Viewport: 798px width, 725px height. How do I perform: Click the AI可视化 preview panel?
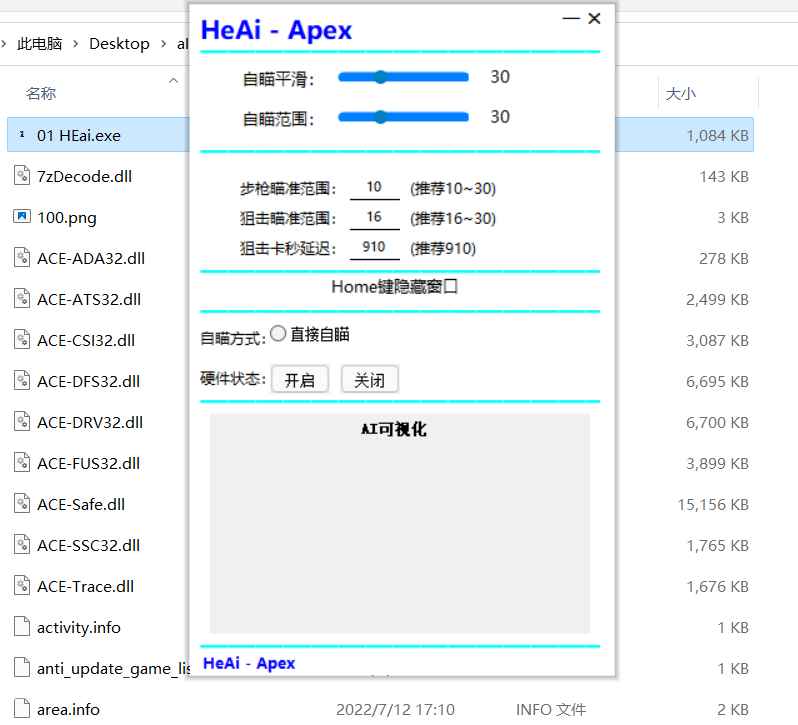(400, 523)
